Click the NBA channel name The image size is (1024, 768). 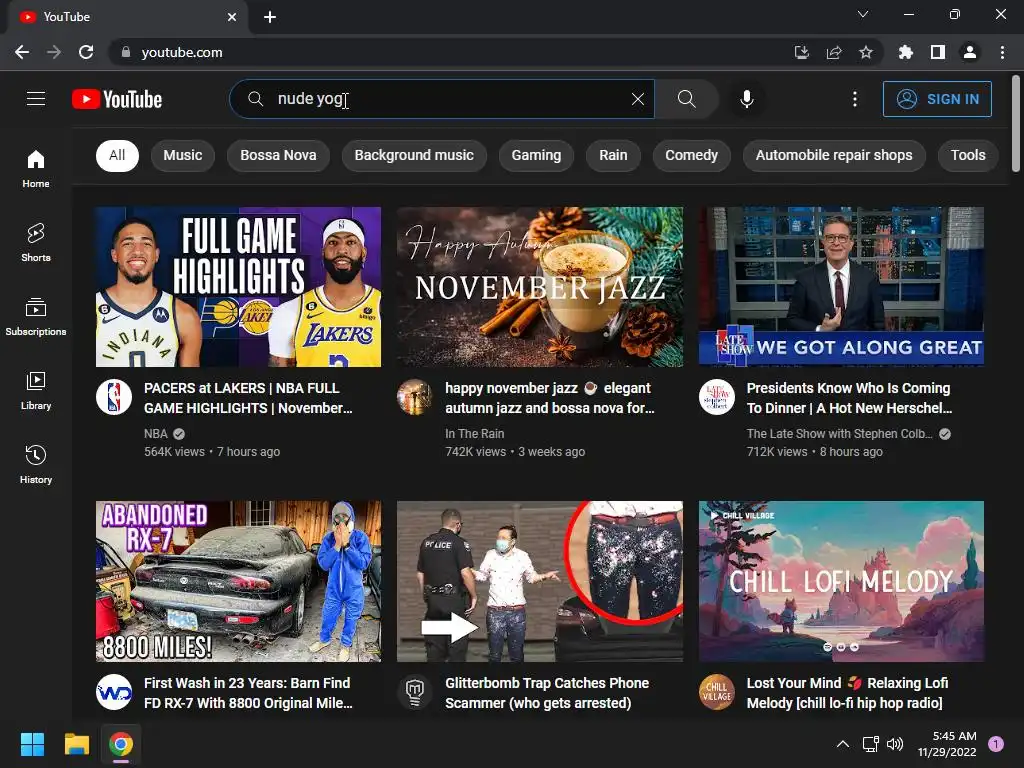pyautogui.click(x=155, y=434)
